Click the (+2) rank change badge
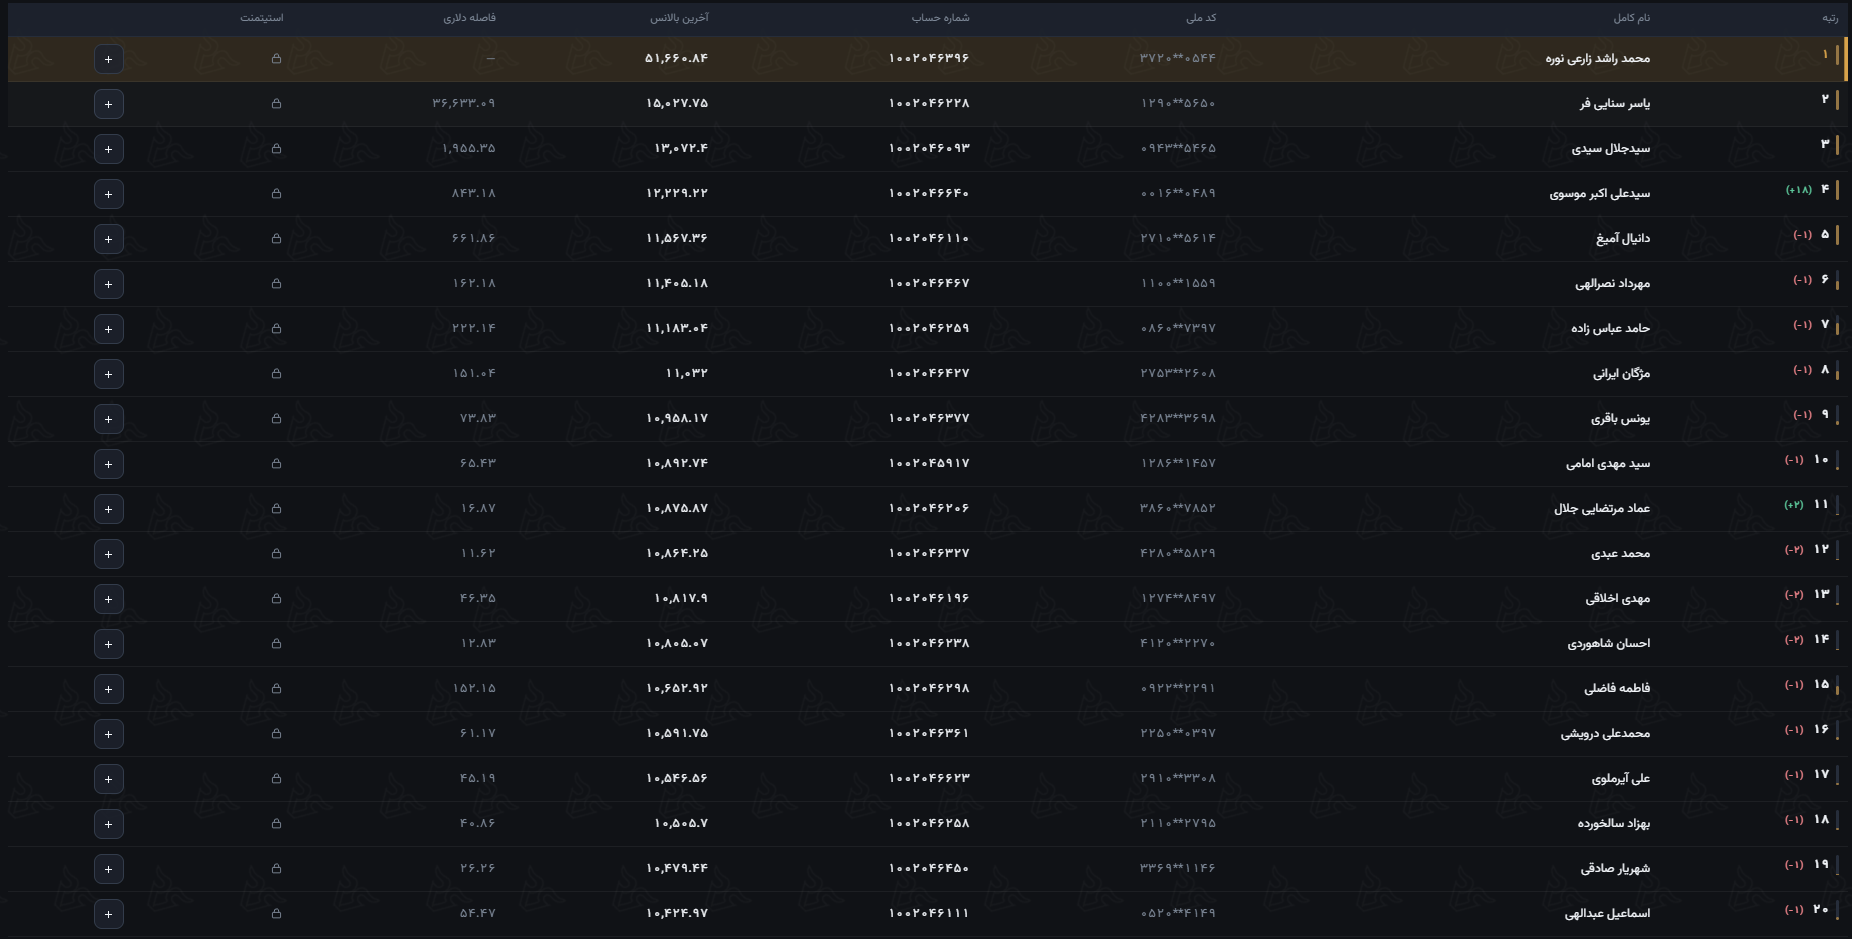 click(1794, 505)
